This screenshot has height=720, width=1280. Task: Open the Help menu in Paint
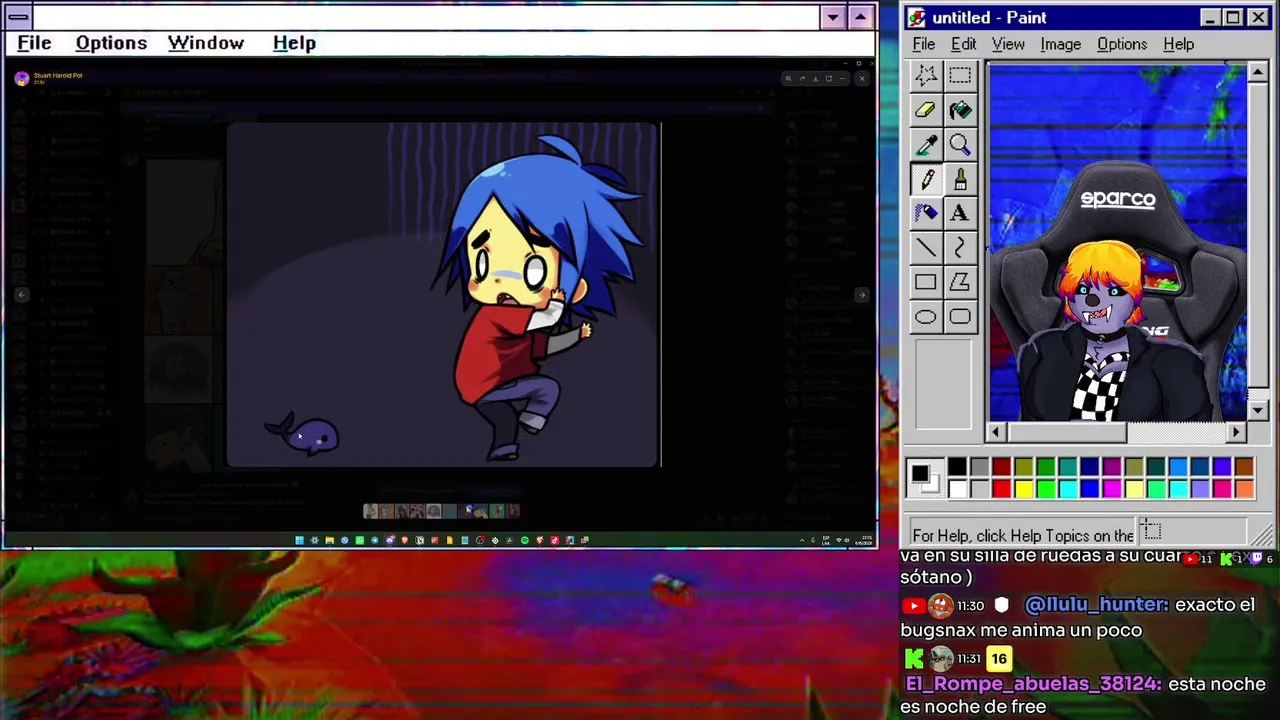pyautogui.click(x=1179, y=44)
